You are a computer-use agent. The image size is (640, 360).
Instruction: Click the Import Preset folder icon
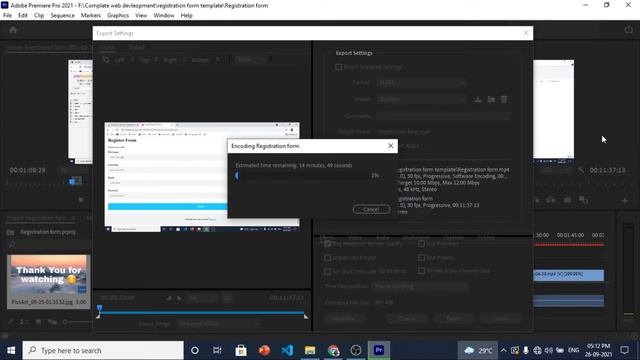[x=491, y=99]
